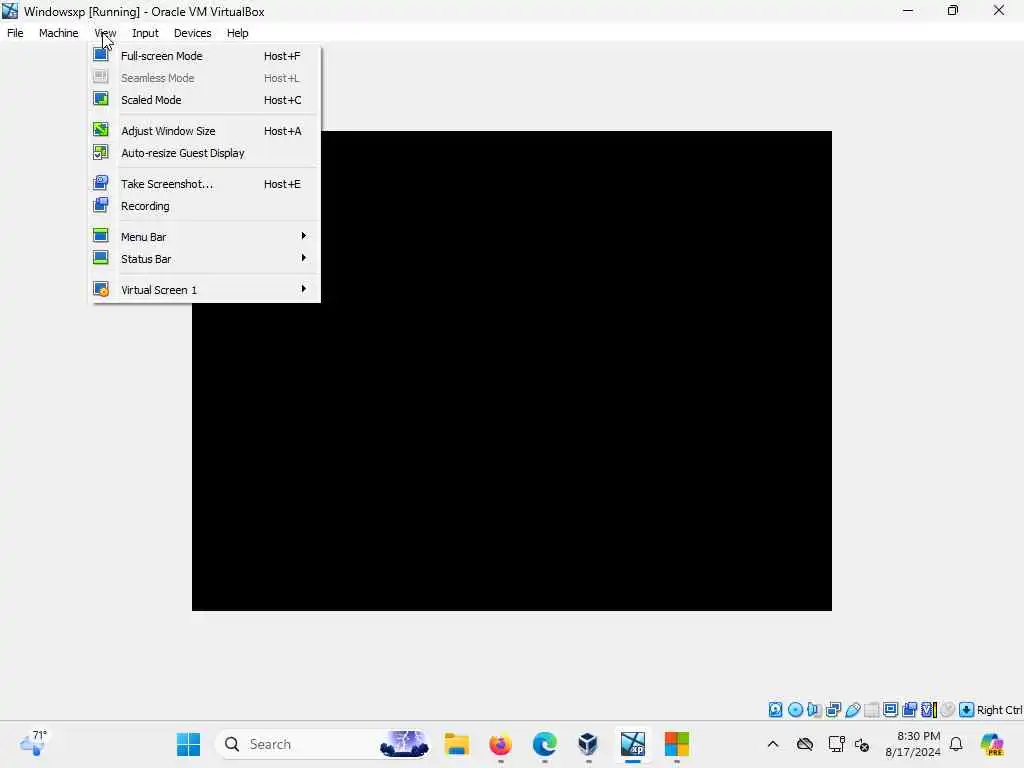
Task: Click the audio status bar icon
Action: [814, 710]
